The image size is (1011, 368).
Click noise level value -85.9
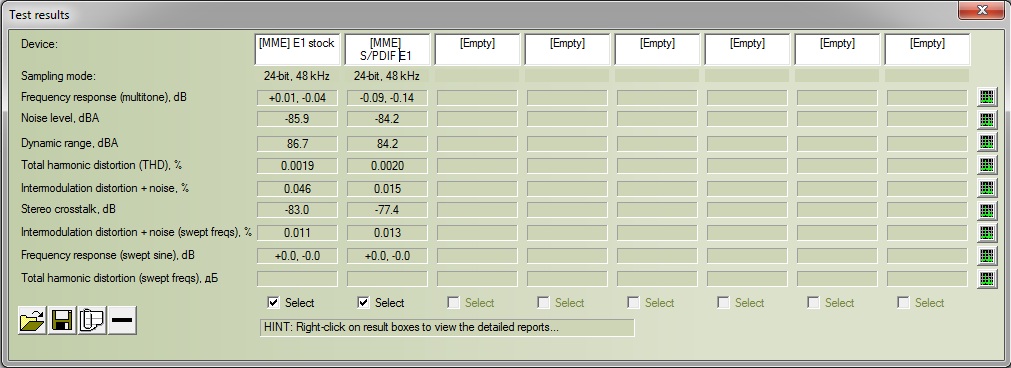297,119
